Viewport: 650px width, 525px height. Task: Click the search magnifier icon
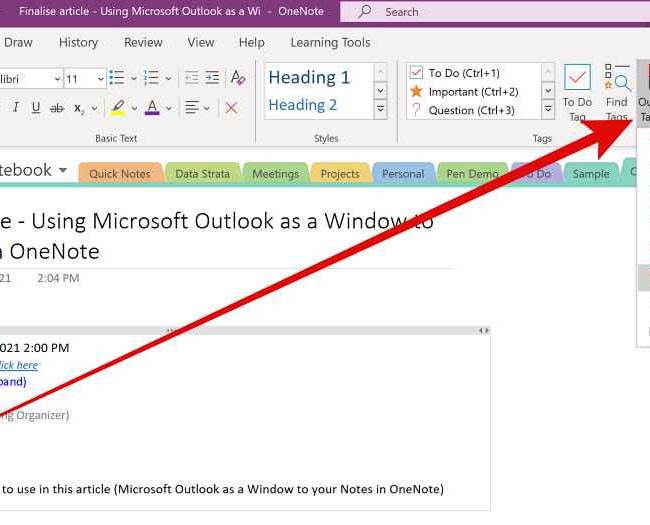(365, 11)
